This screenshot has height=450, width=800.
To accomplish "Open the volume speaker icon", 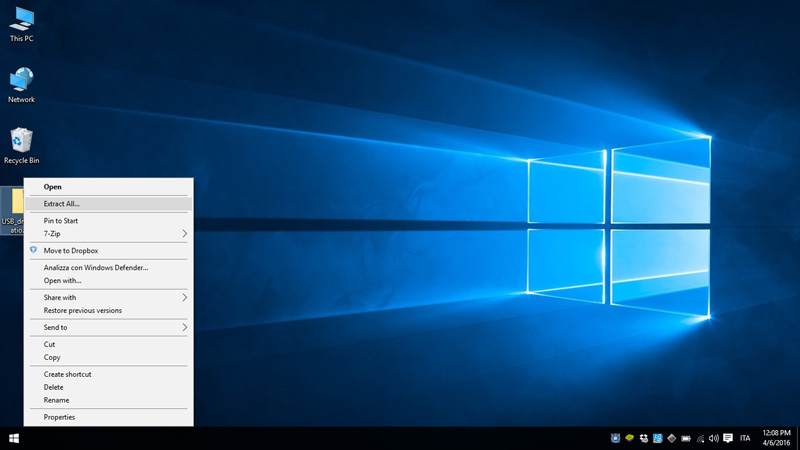I will click(x=714, y=438).
